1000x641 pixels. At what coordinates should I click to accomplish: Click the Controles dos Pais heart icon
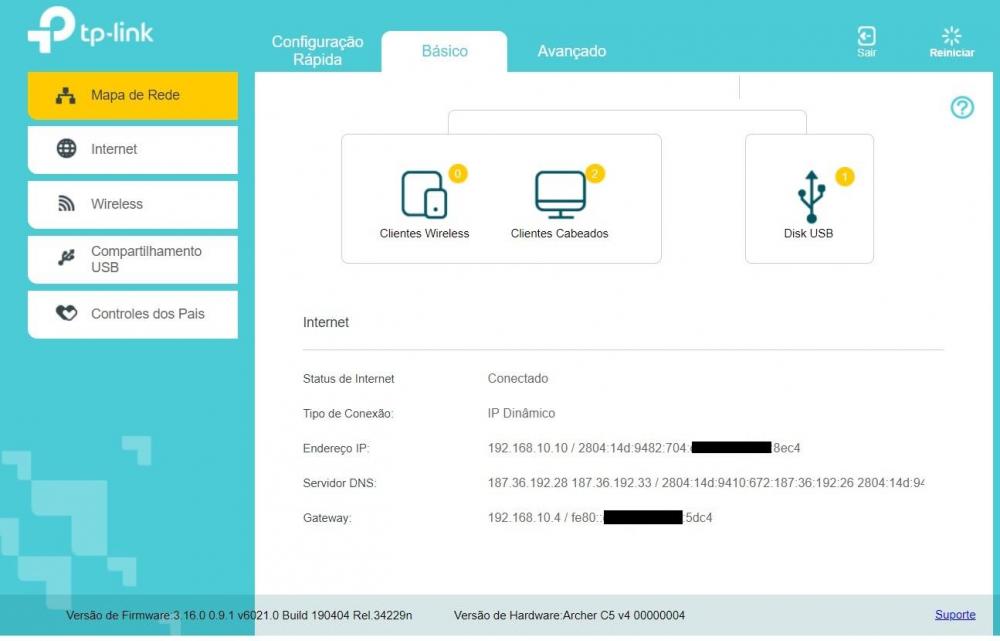coord(67,314)
